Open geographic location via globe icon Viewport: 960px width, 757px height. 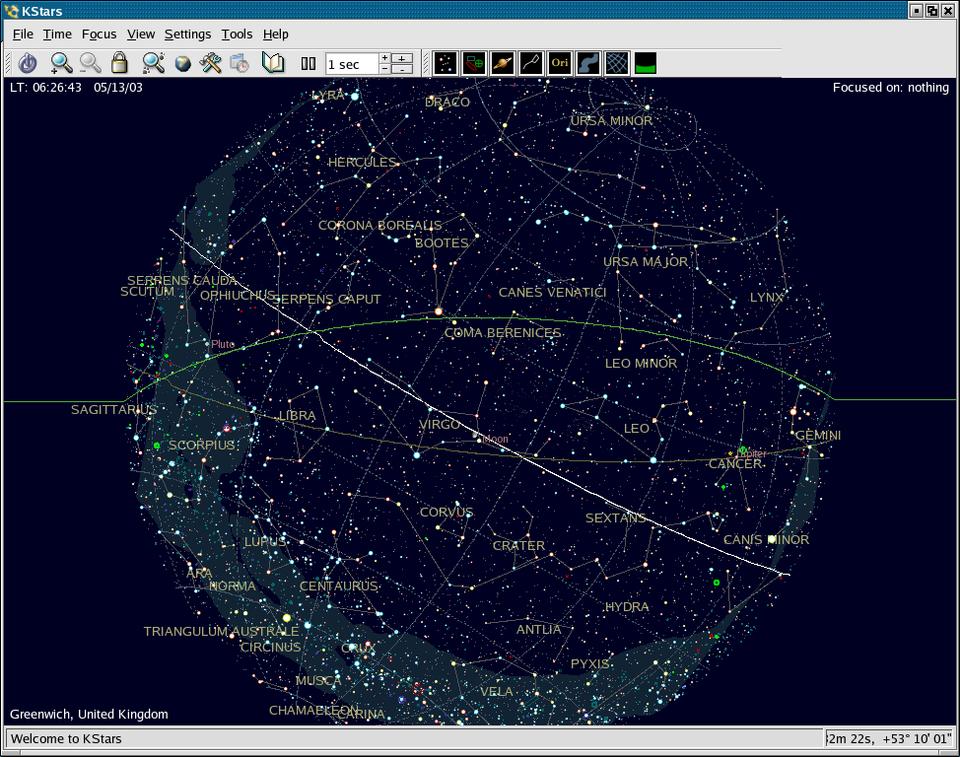[x=182, y=64]
